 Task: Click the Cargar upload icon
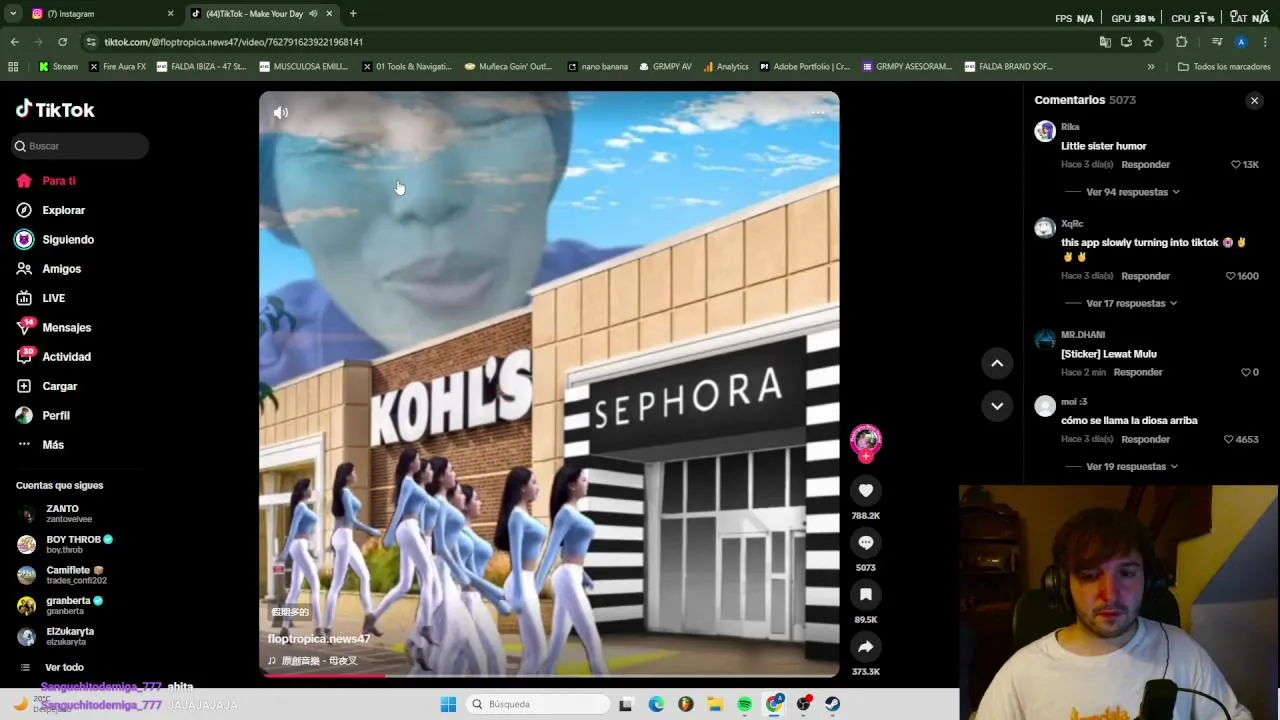[x=24, y=386]
